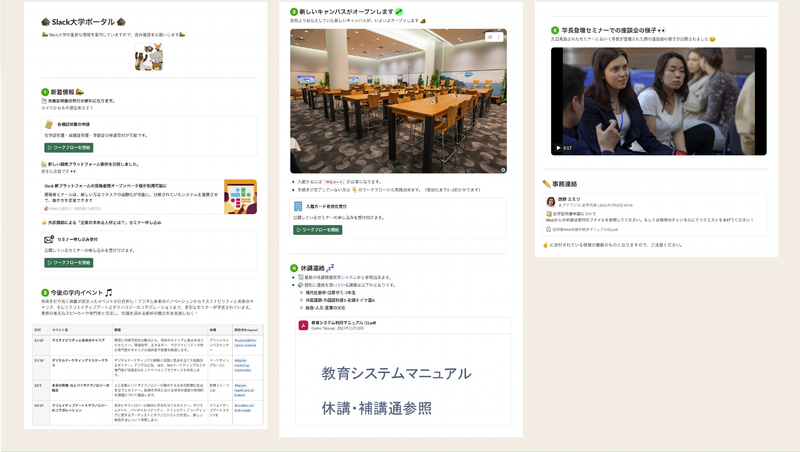Open the 教育システム利用マニュアル PDF icon
Screen dimensions: 800x452
(x=303, y=325)
